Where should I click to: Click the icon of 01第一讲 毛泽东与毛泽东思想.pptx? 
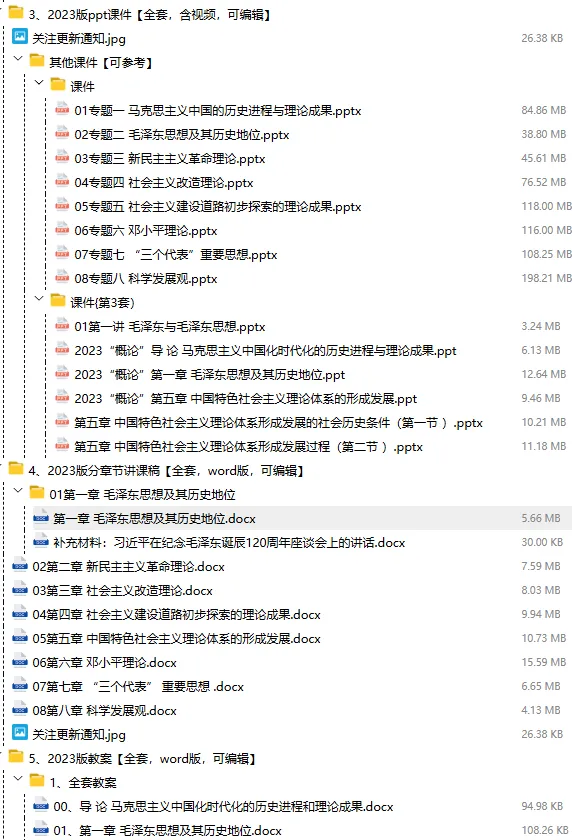tap(62, 325)
